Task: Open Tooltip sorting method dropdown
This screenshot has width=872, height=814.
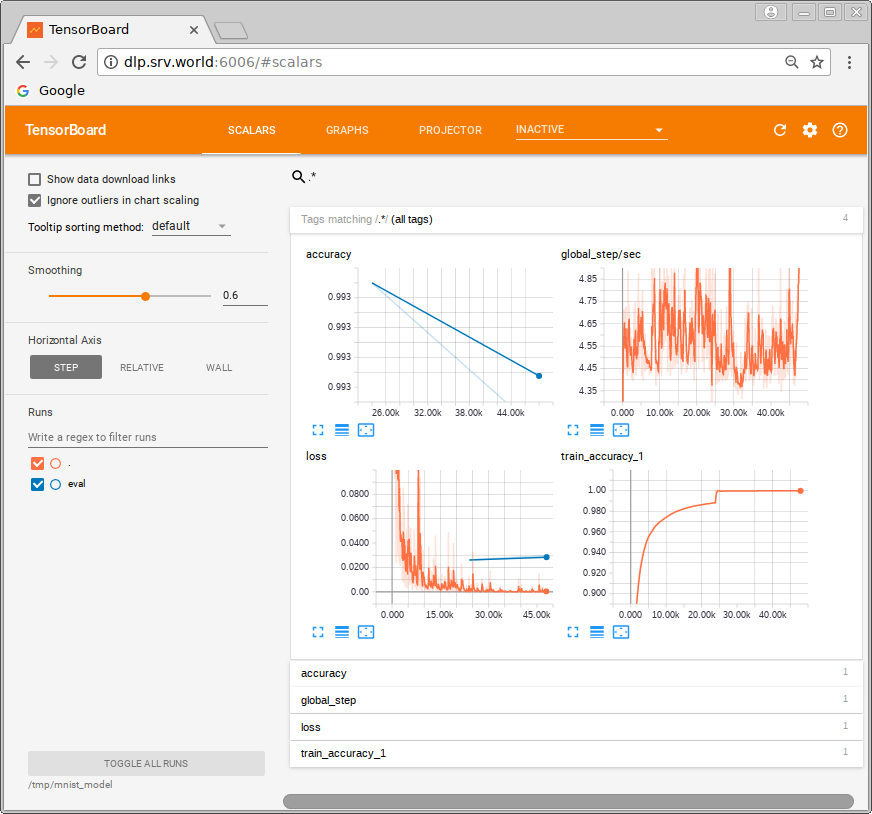Action: (191, 226)
